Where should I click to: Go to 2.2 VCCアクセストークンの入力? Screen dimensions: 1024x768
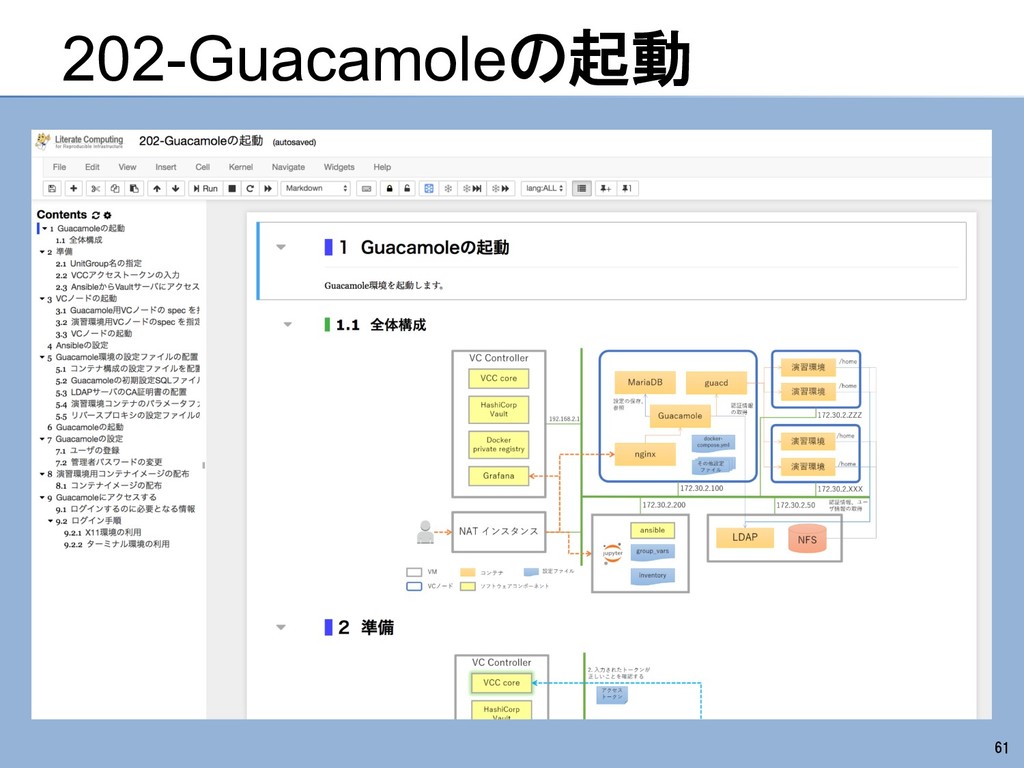(x=118, y=276)
